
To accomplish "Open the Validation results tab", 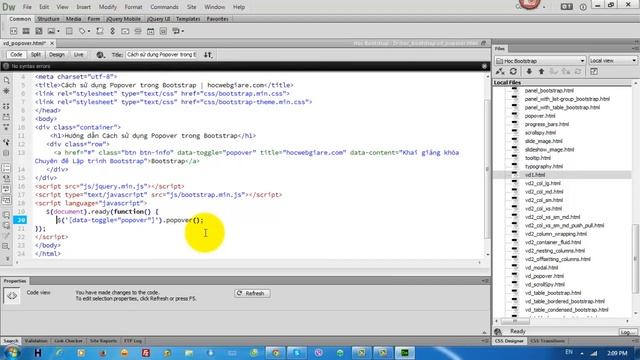I will pyautogui.click(x=36, y=341).
